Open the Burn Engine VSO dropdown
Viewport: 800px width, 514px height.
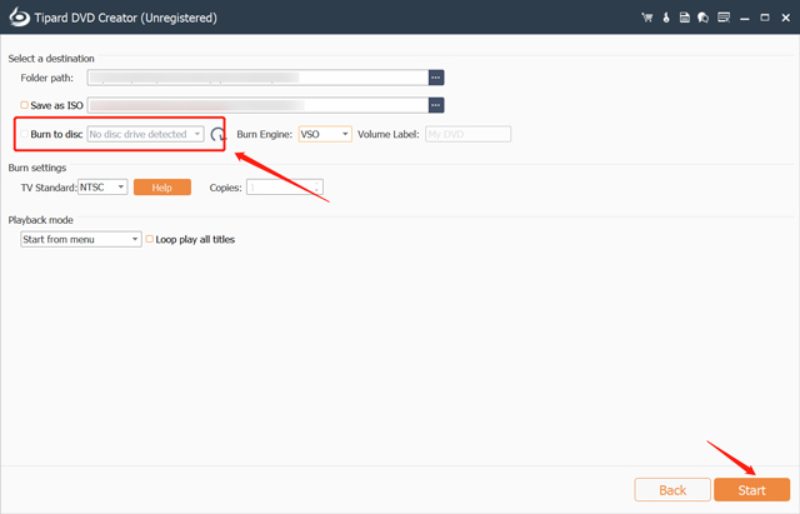(x=325, y=134)
